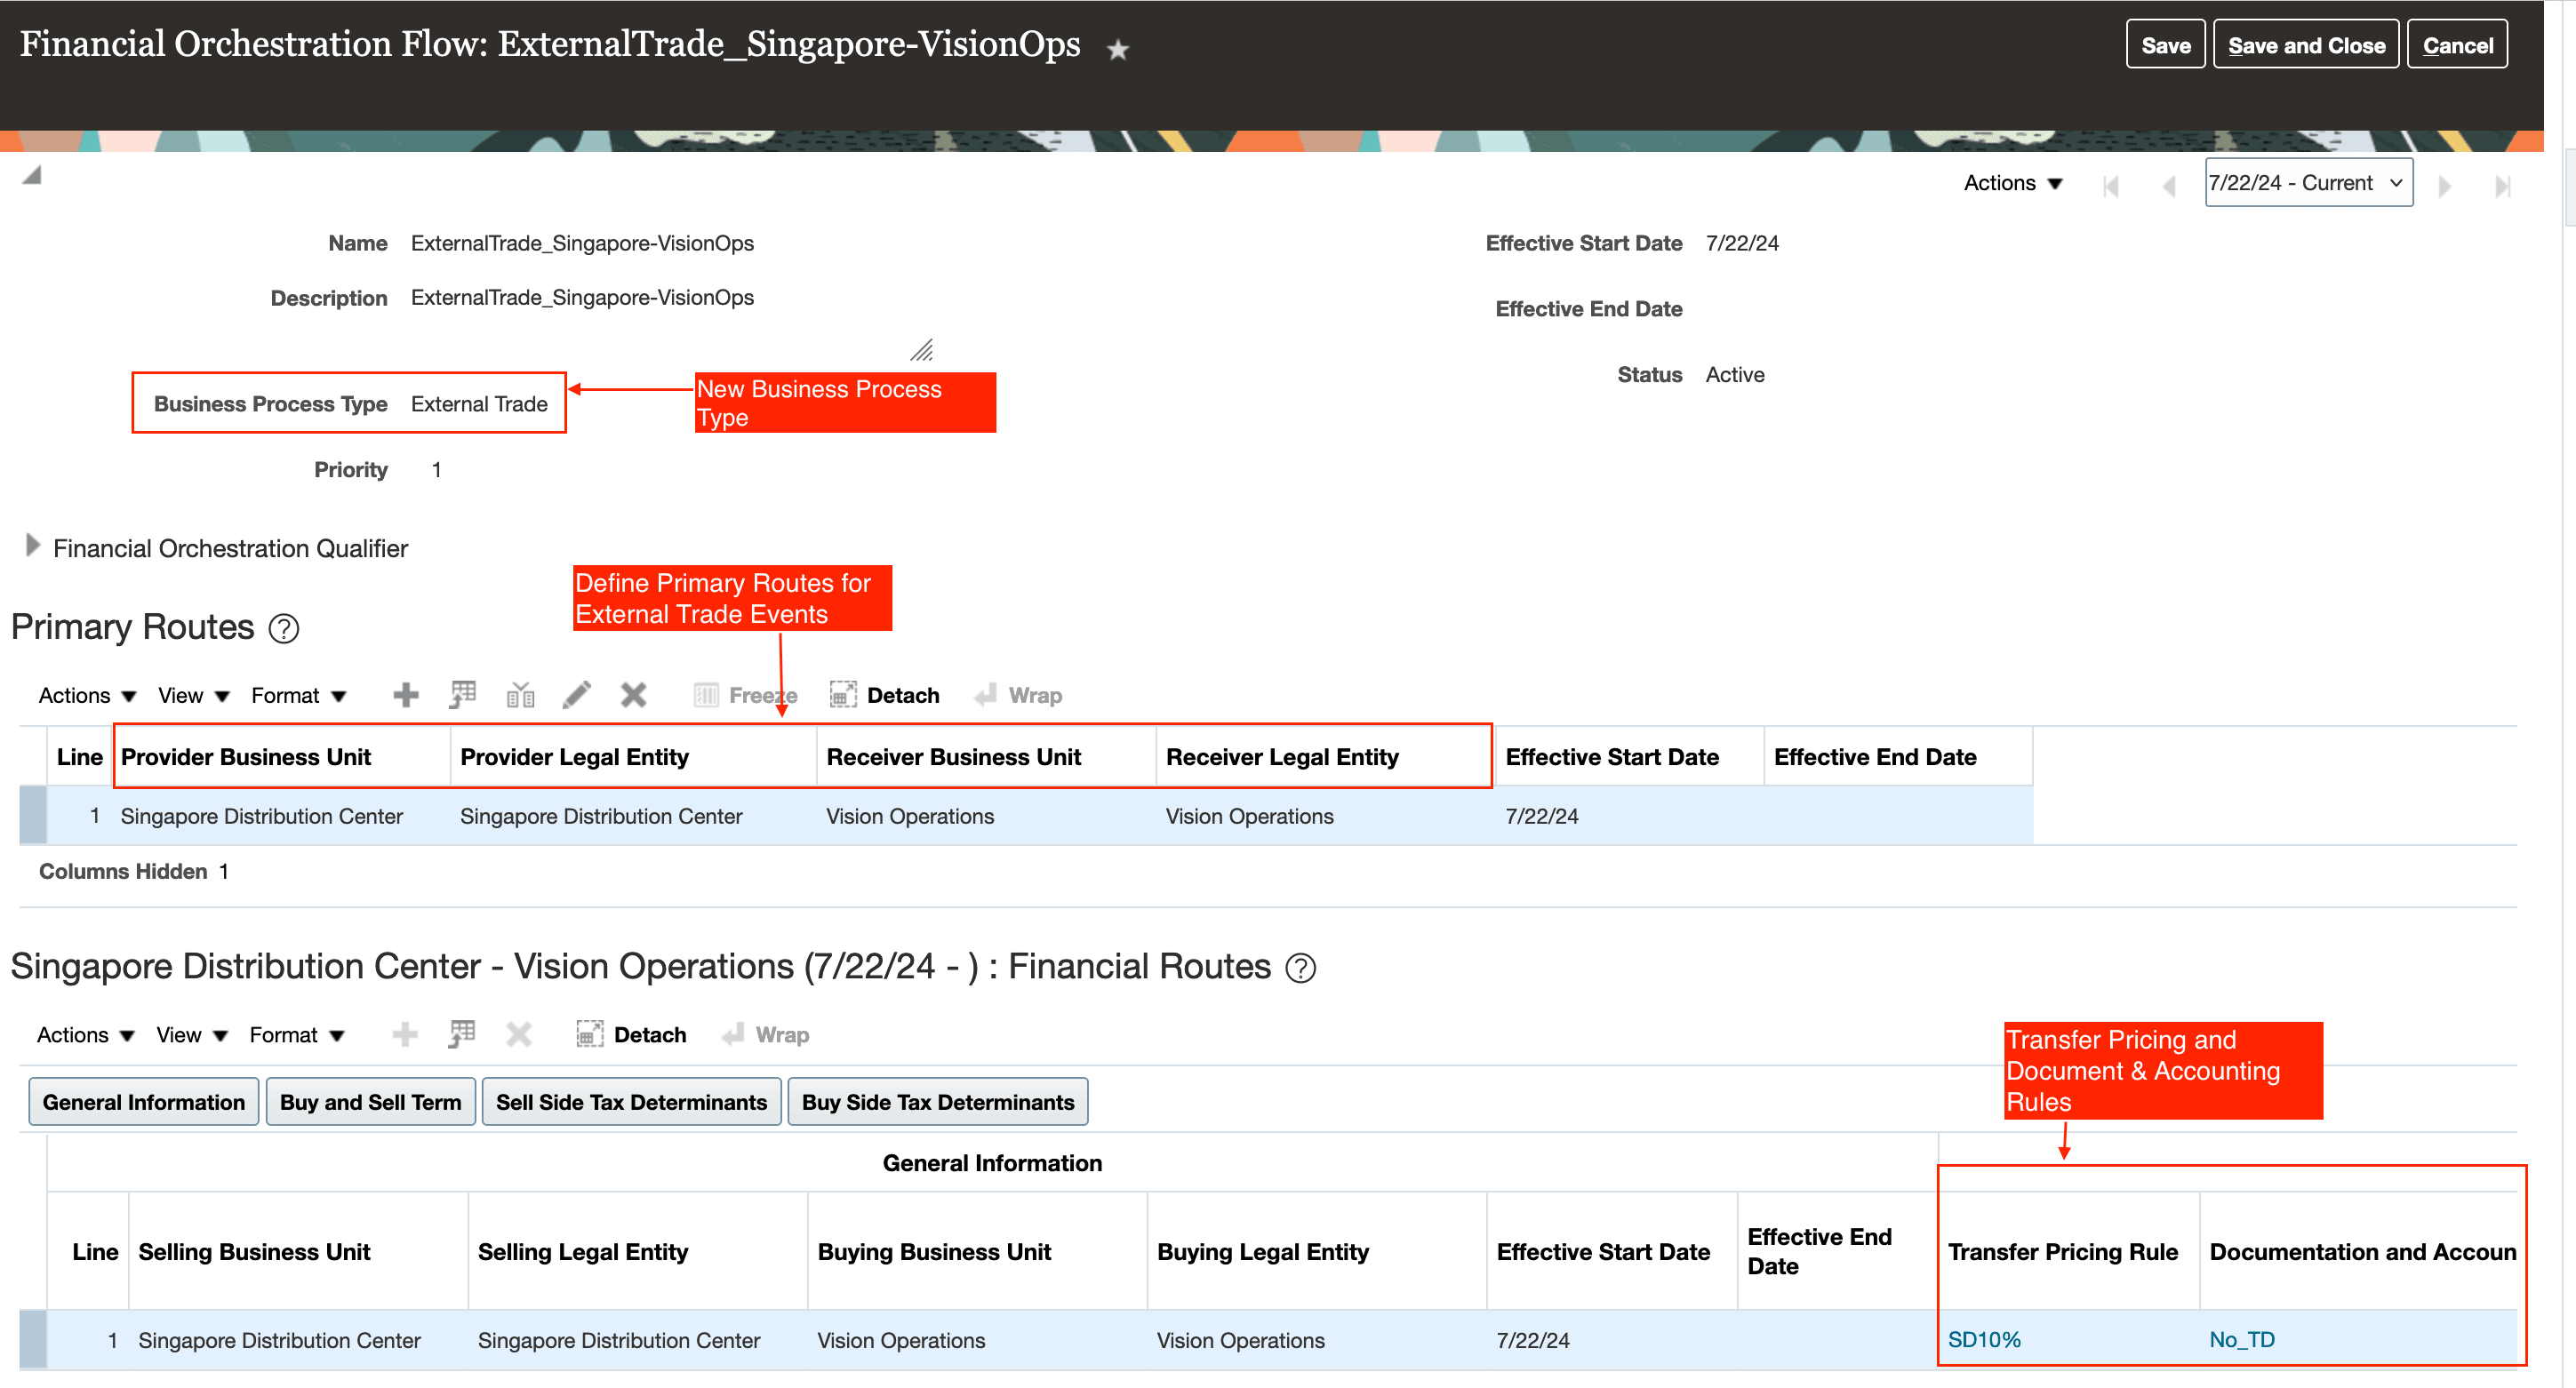Expand the Financial Orchestration Qualifier section
The width and height of the screenshot is (2576, 1388).
click(32, 546)
